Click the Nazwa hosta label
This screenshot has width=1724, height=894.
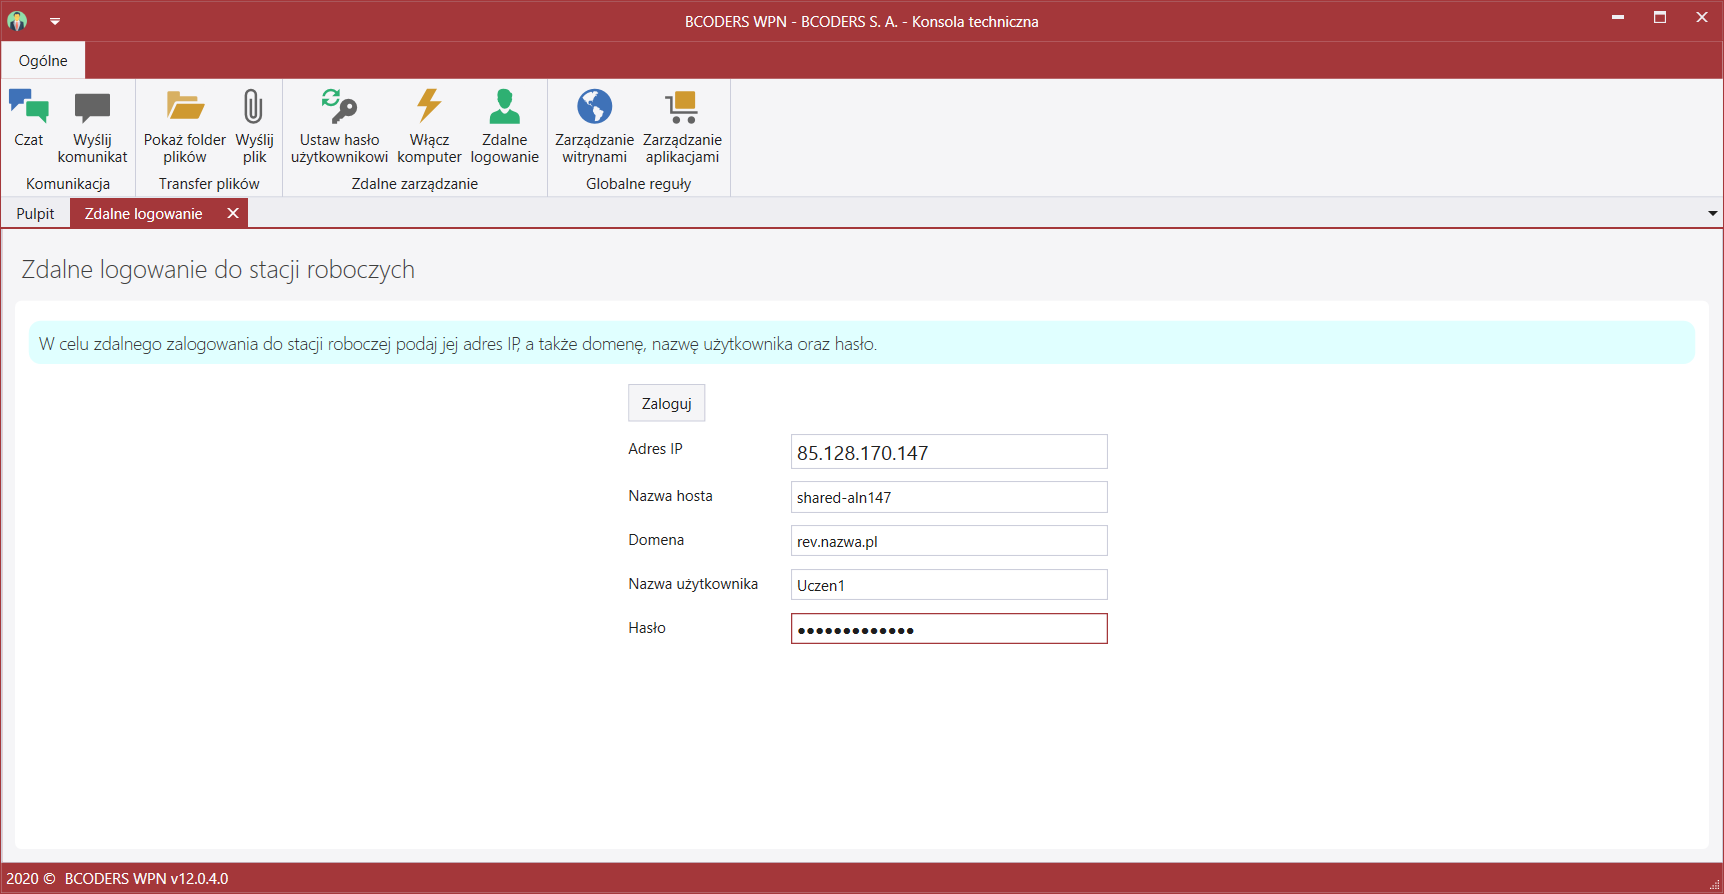[x=671, y=496]
